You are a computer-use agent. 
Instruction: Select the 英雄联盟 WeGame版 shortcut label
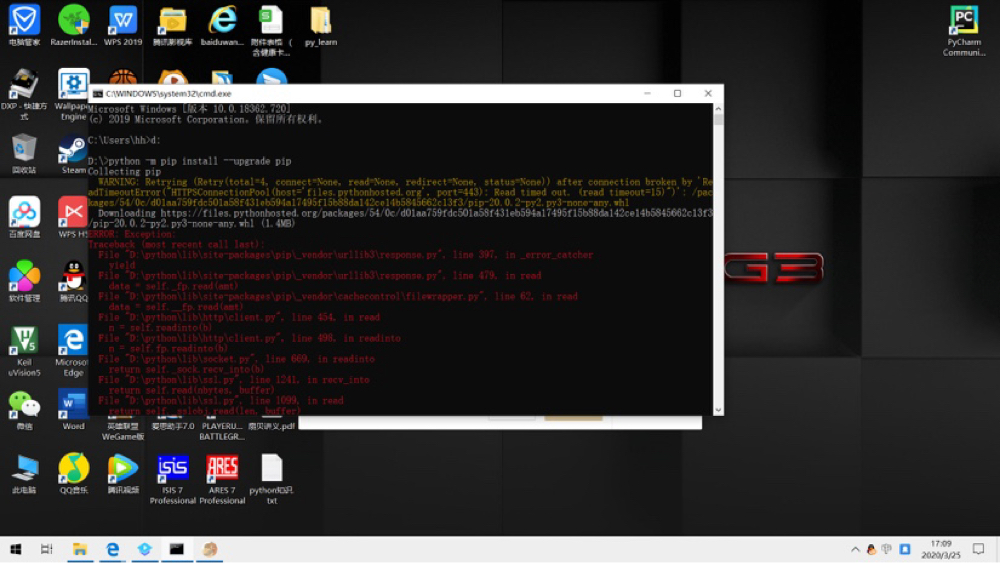click(123, 431)
